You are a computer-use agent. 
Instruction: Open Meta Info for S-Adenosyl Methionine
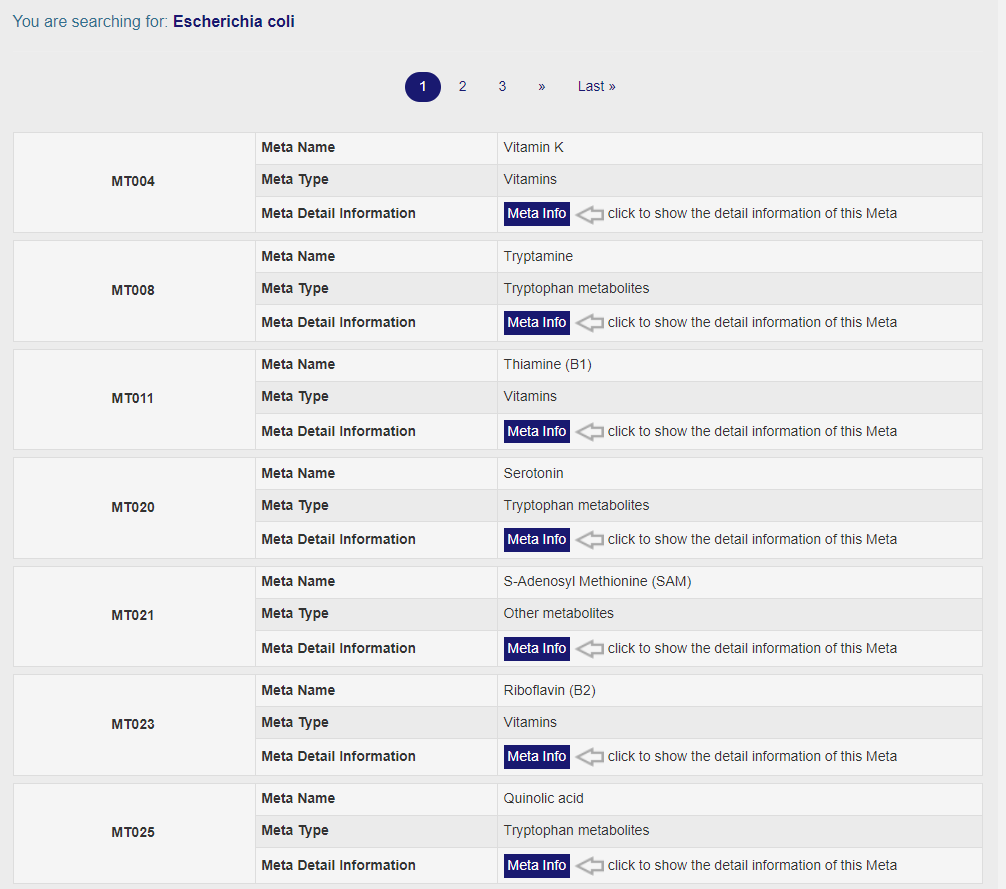pyautogui.click(x=536, y=648)
